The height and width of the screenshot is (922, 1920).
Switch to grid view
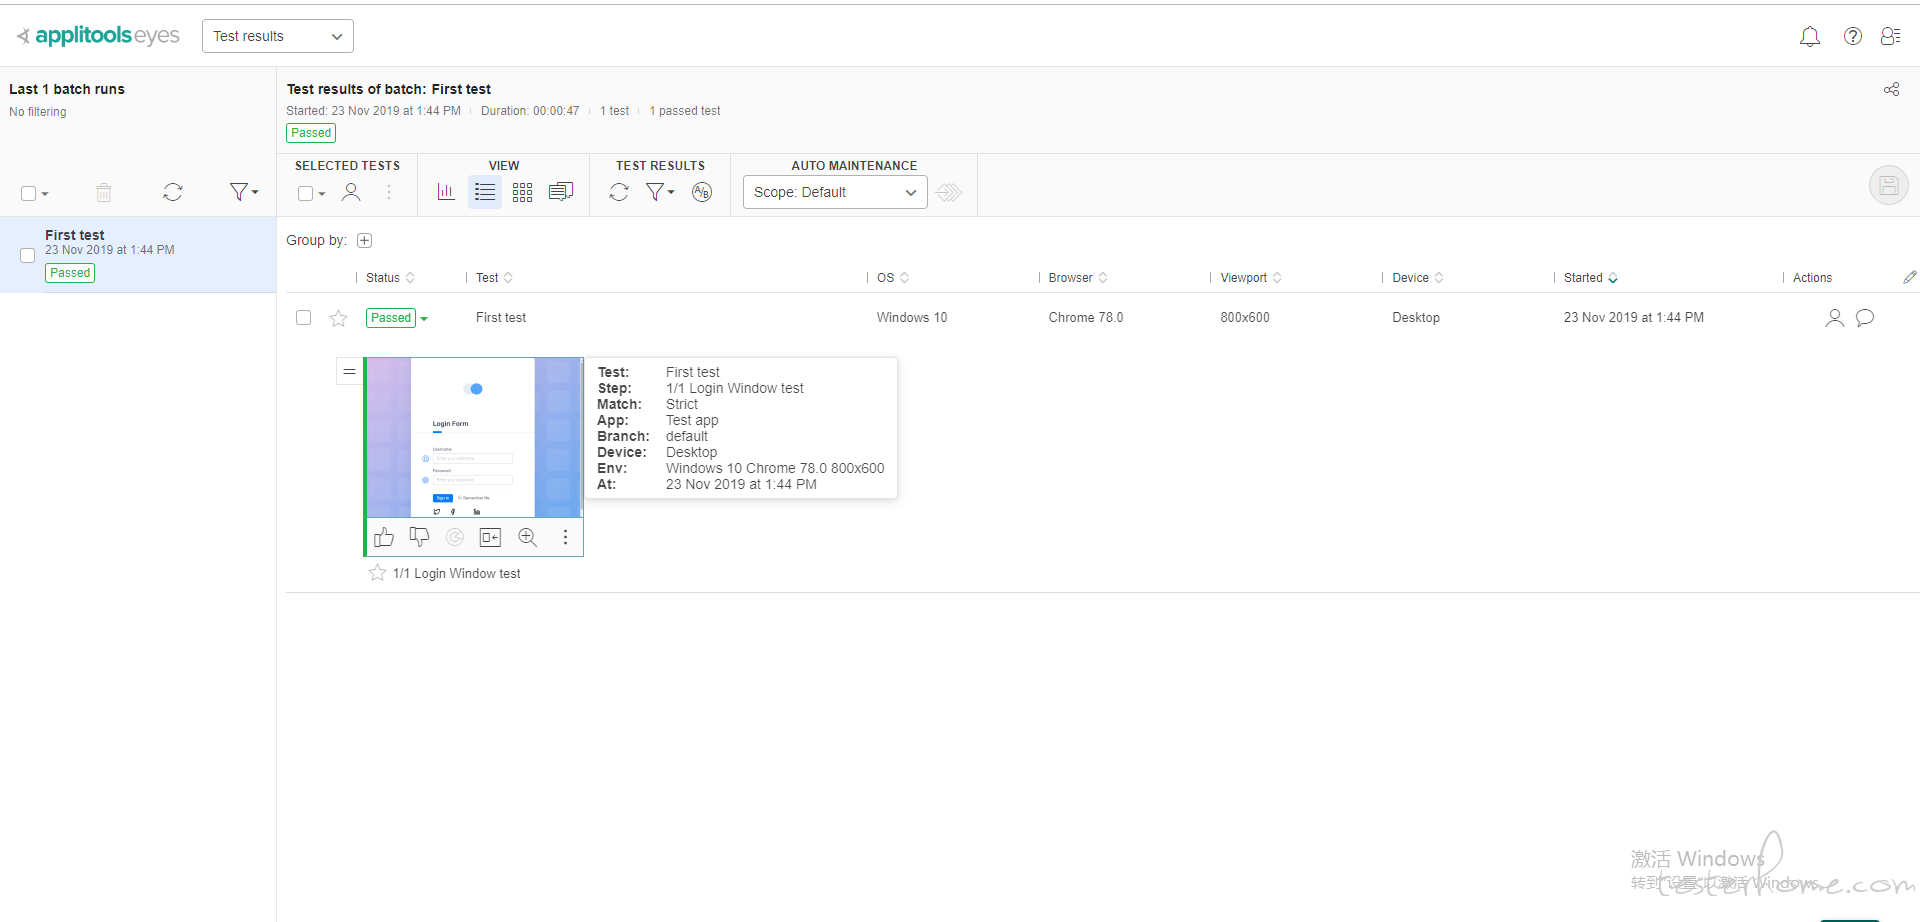[523, 192]
